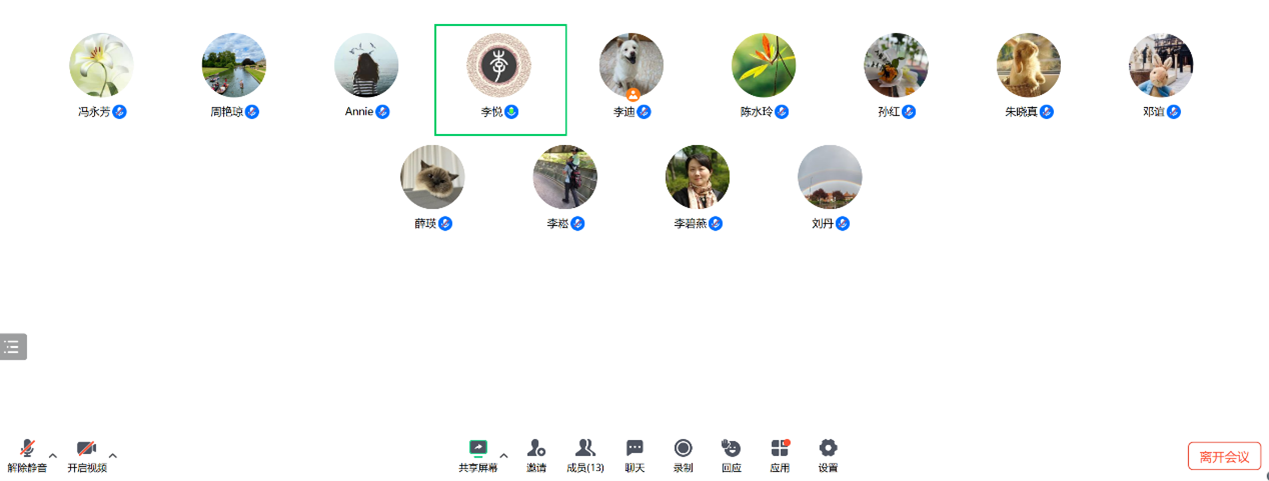Toggle unmute microphone (解除静音)
This screenshot has width=1269, height=481.
(x=27, y=455)
